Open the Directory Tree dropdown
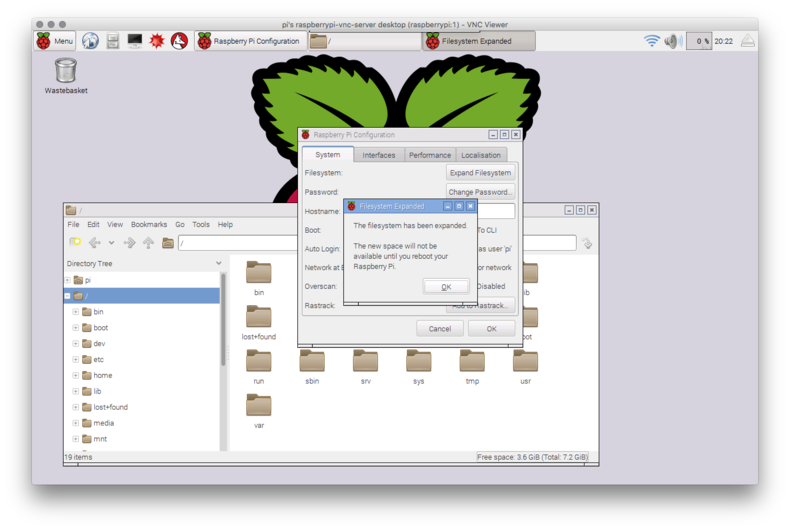The height and width of the screenshot is (530, 790). coord(219,264)
